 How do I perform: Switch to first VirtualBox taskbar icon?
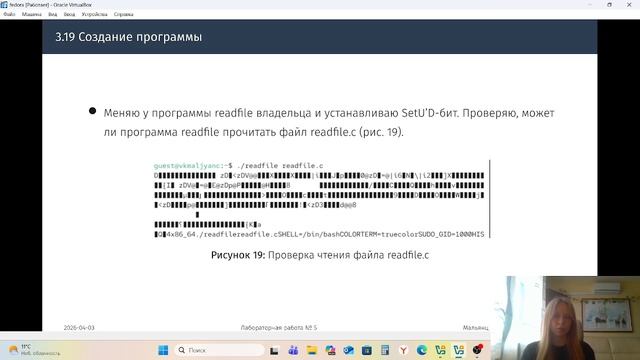point(440,350)
